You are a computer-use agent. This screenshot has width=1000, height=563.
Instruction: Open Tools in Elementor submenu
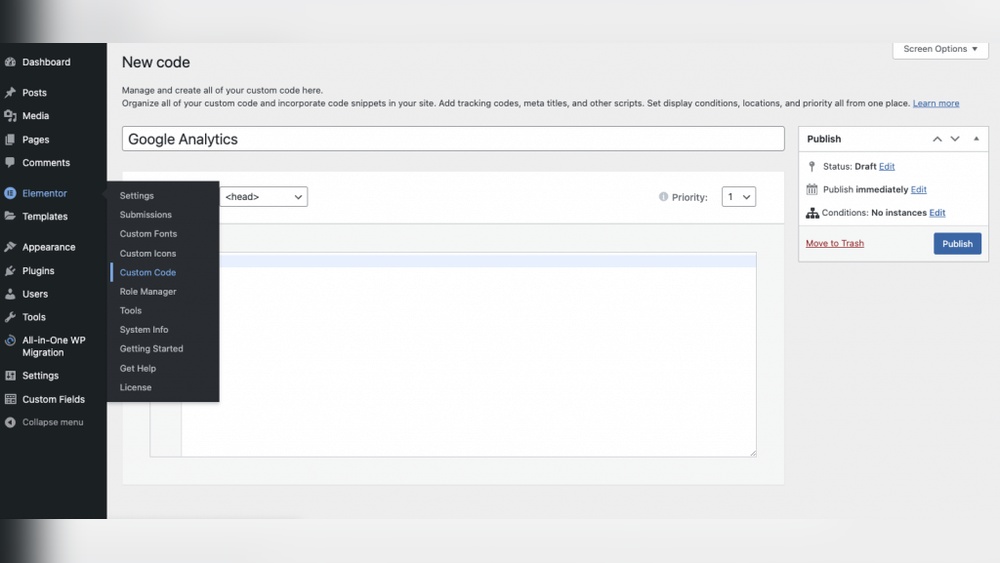(131, 311)
